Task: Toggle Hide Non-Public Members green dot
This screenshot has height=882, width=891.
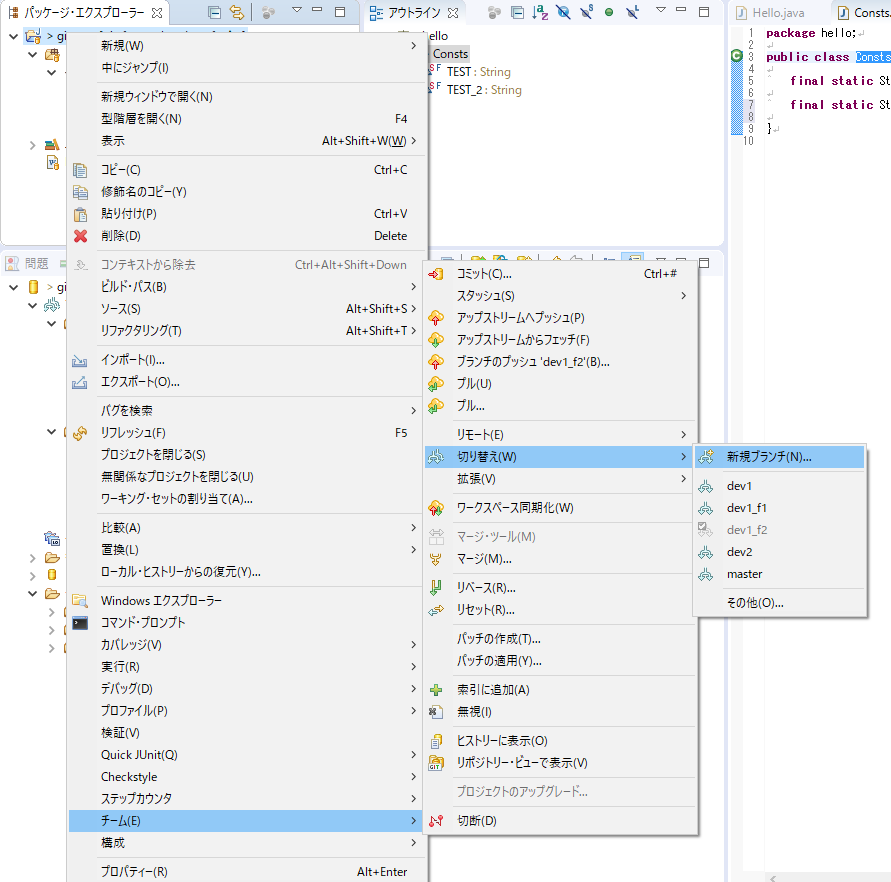Action: point(609,13)
